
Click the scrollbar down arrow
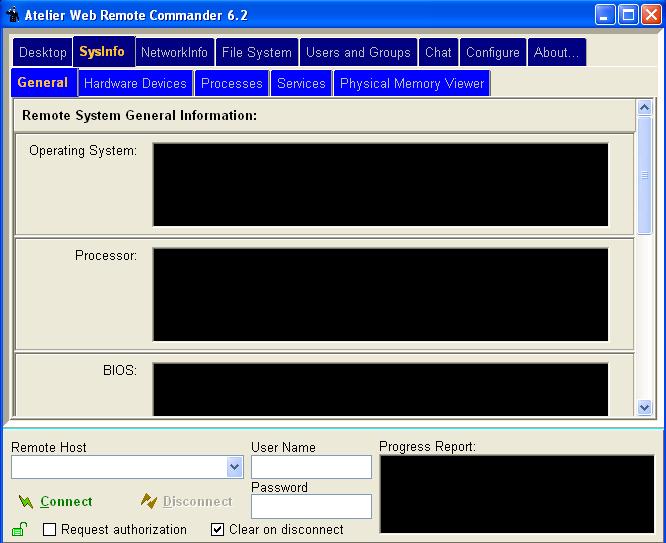point(644,407)
